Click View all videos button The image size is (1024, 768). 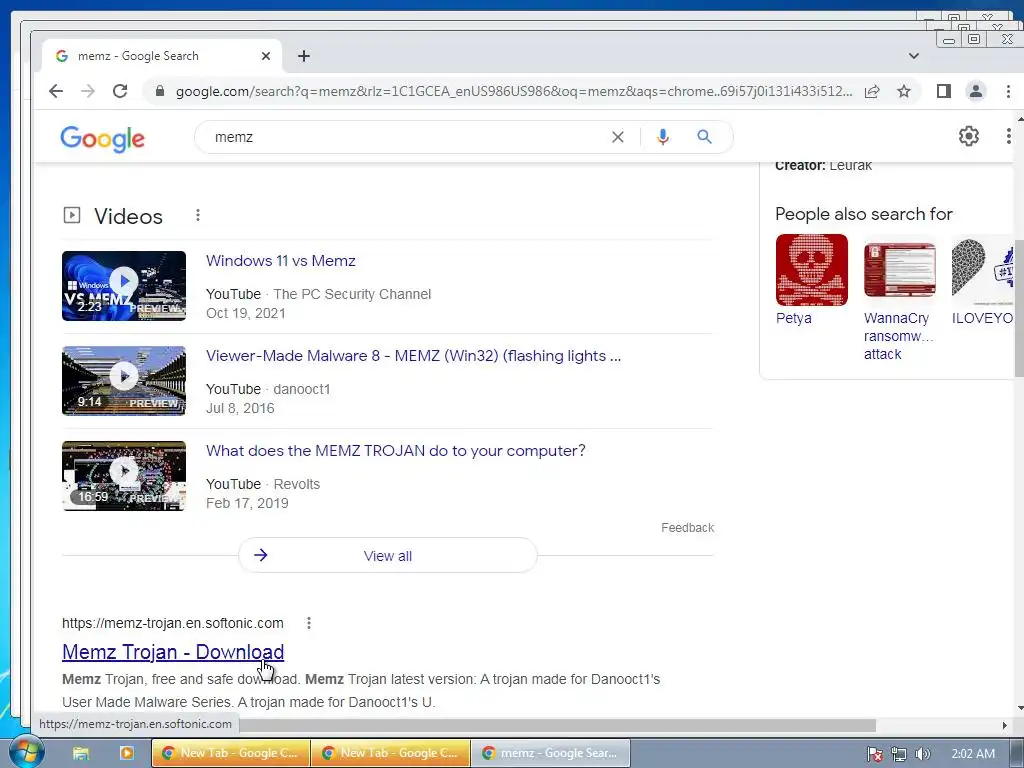[388, 556]
